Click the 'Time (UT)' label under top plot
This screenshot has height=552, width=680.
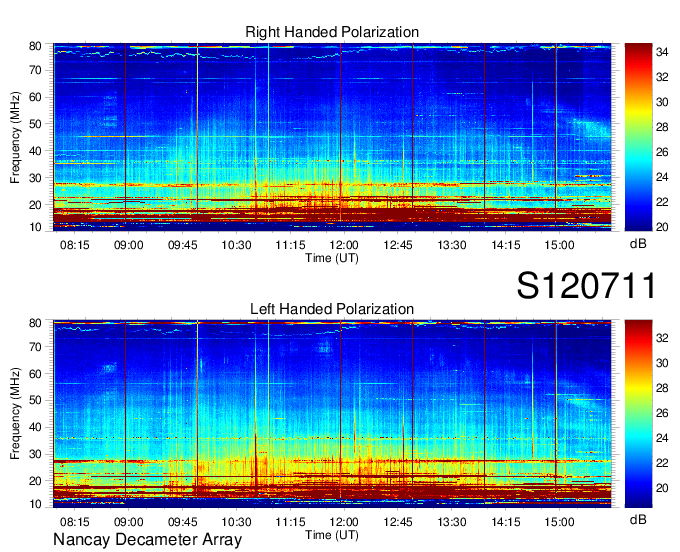click(x=332, y=258)
